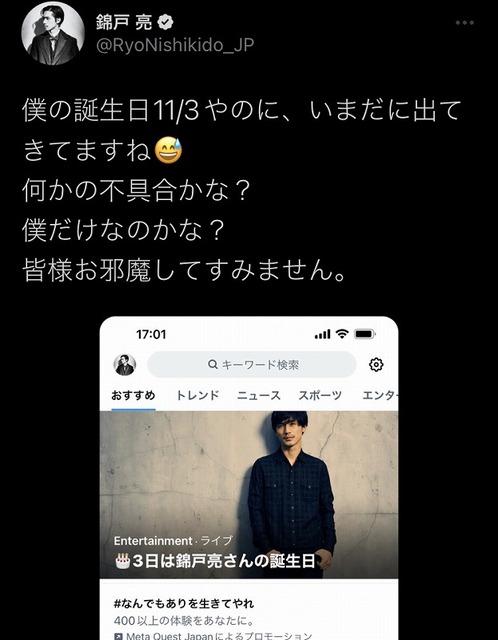Click the キーワード検索 search field
The image size is (498, 640).
251,364
